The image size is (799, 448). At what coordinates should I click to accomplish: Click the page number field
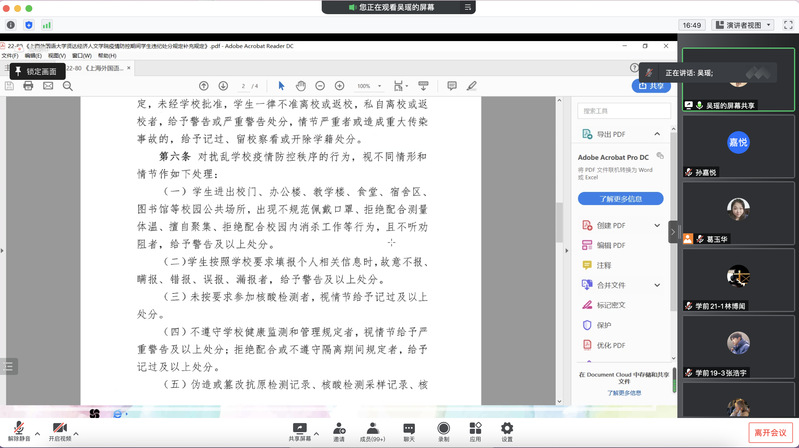pyautogui.click(x=244, y=86)
